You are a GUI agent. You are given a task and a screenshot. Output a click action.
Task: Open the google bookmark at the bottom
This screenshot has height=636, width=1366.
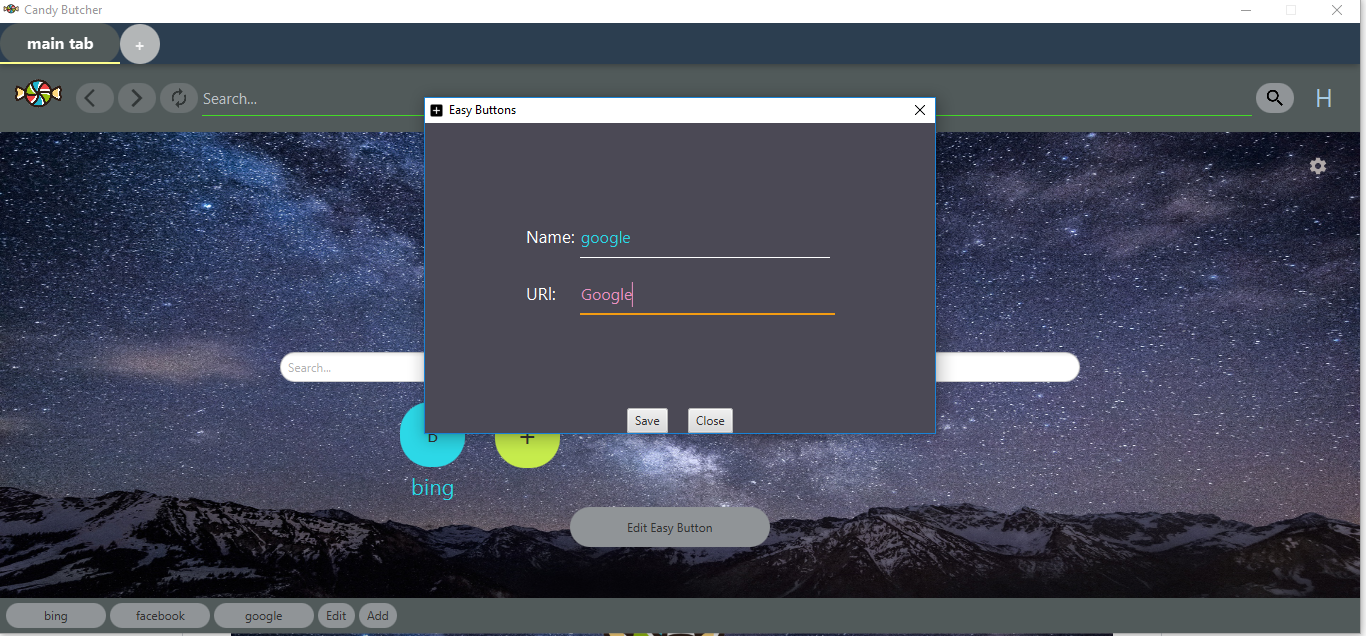263,615
